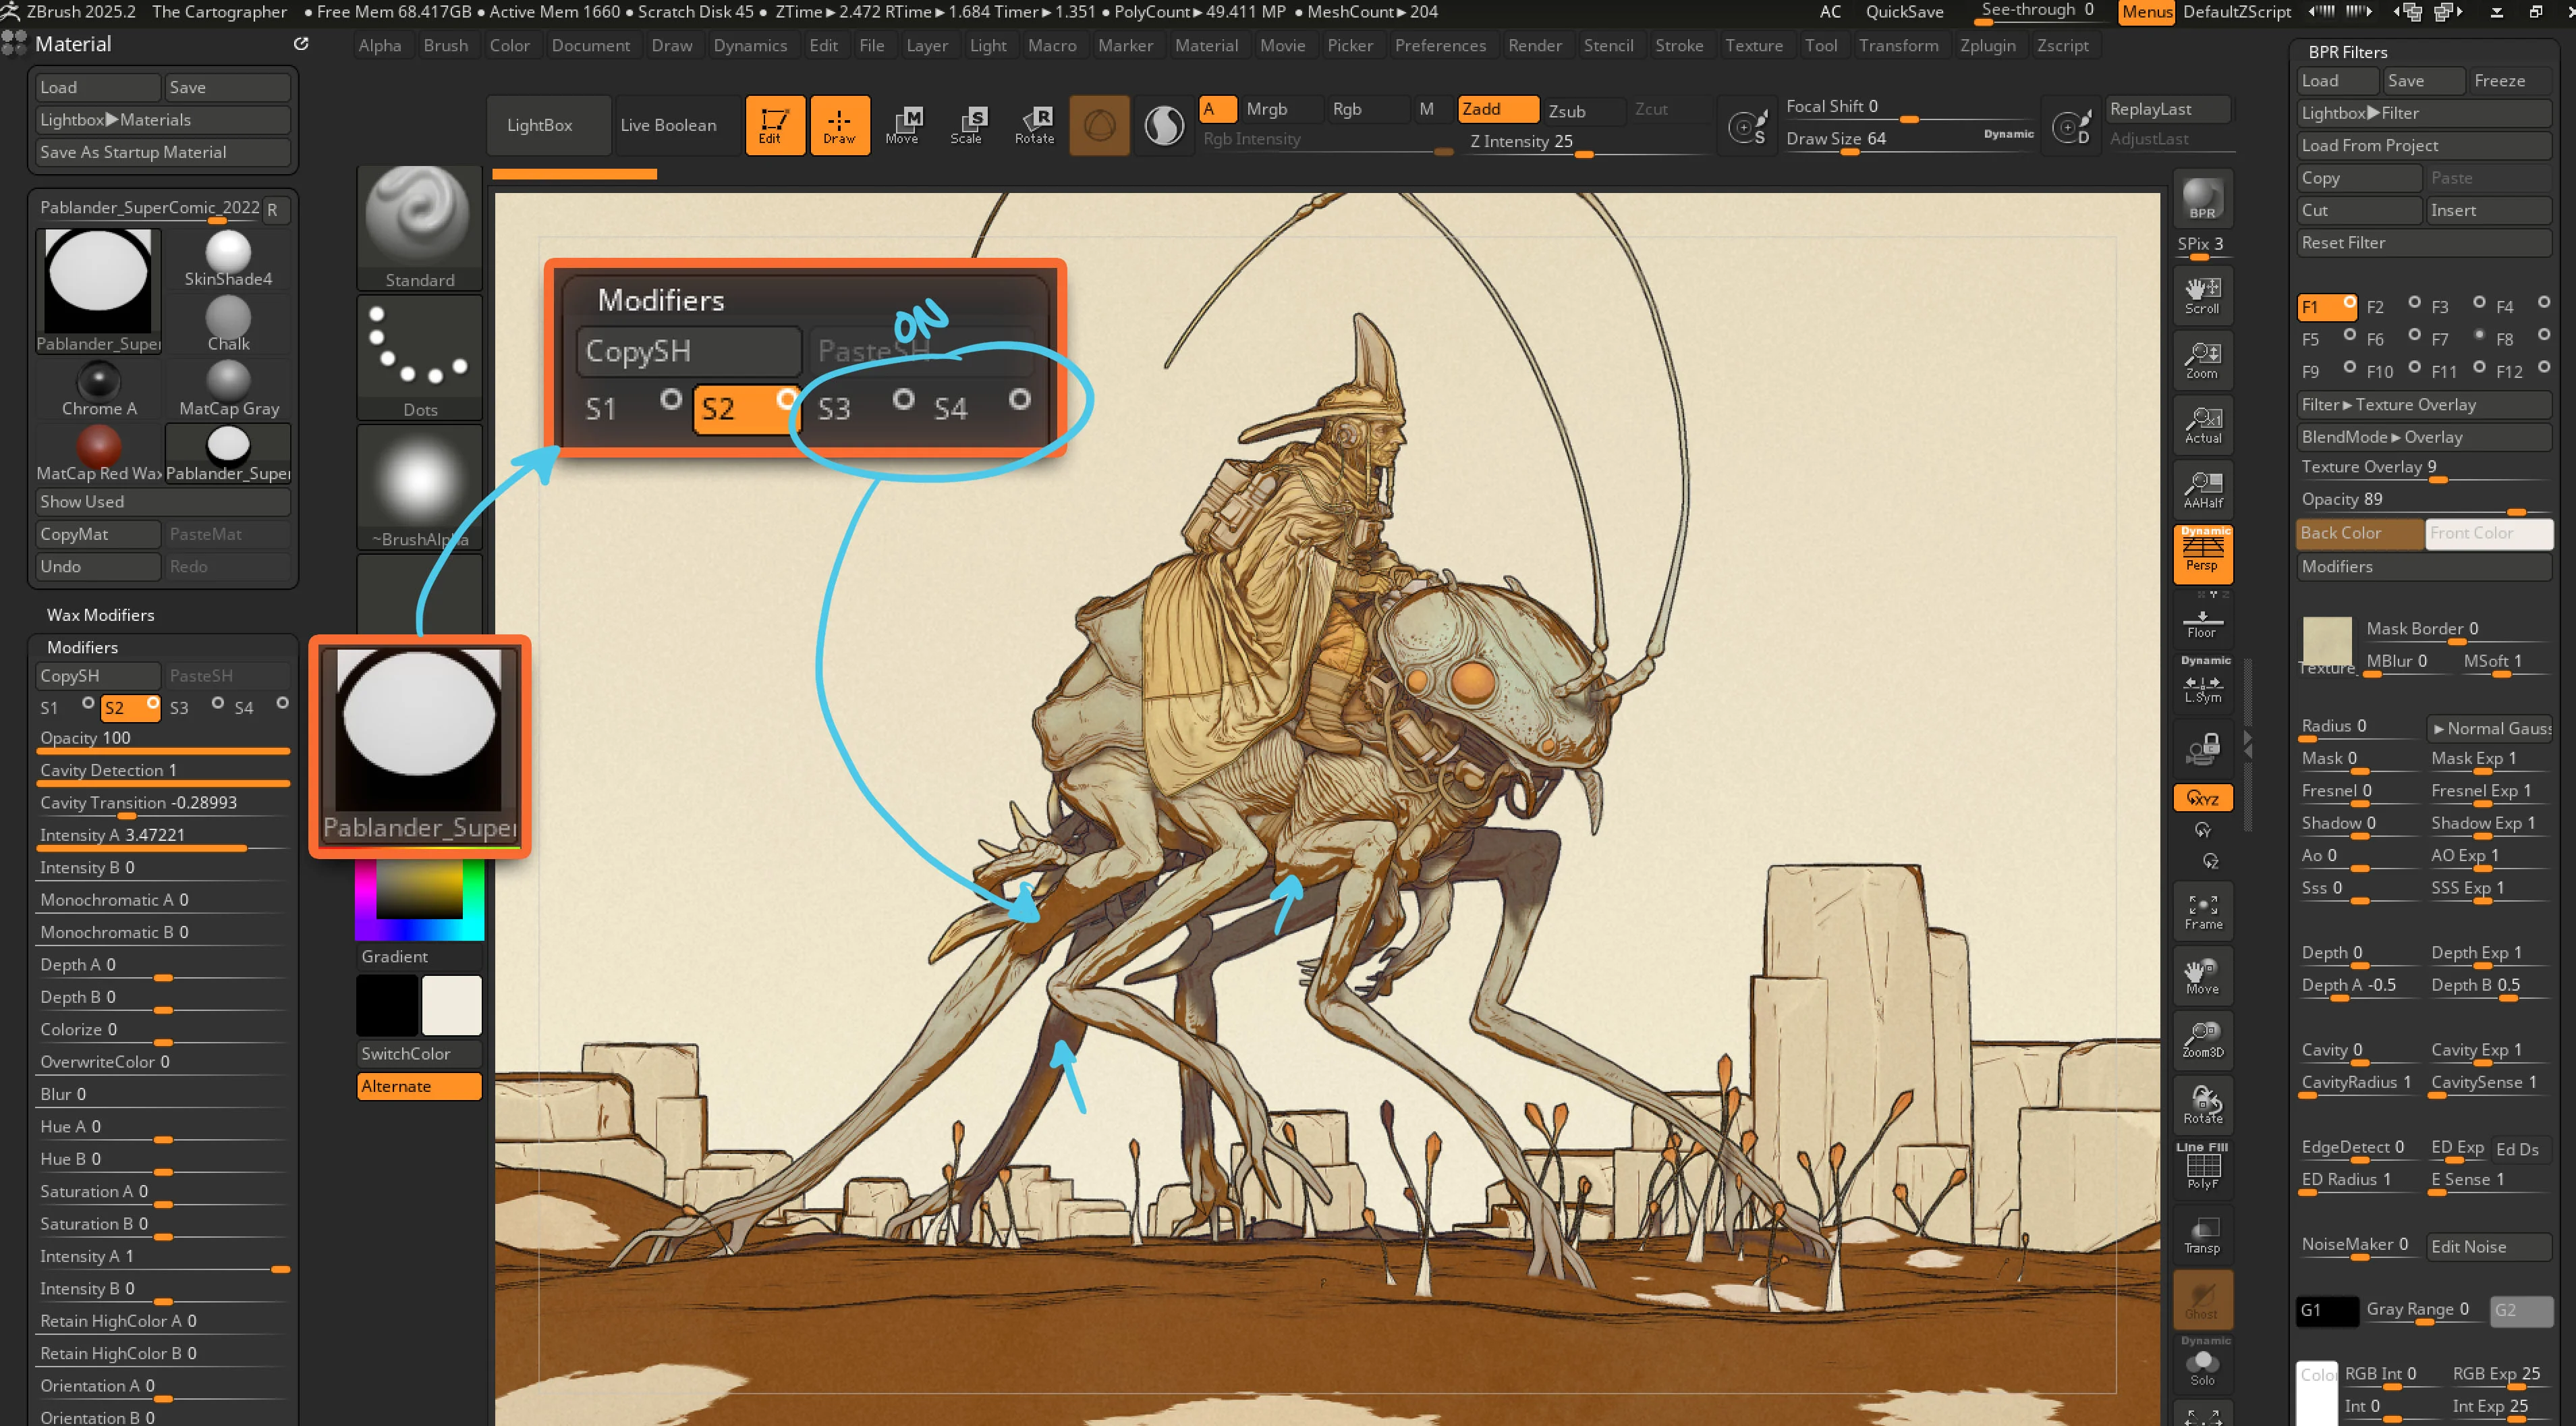Open the Stroke menu
The width and height of the screenshot is (2576, 1426).
[x=1679, y=45]
